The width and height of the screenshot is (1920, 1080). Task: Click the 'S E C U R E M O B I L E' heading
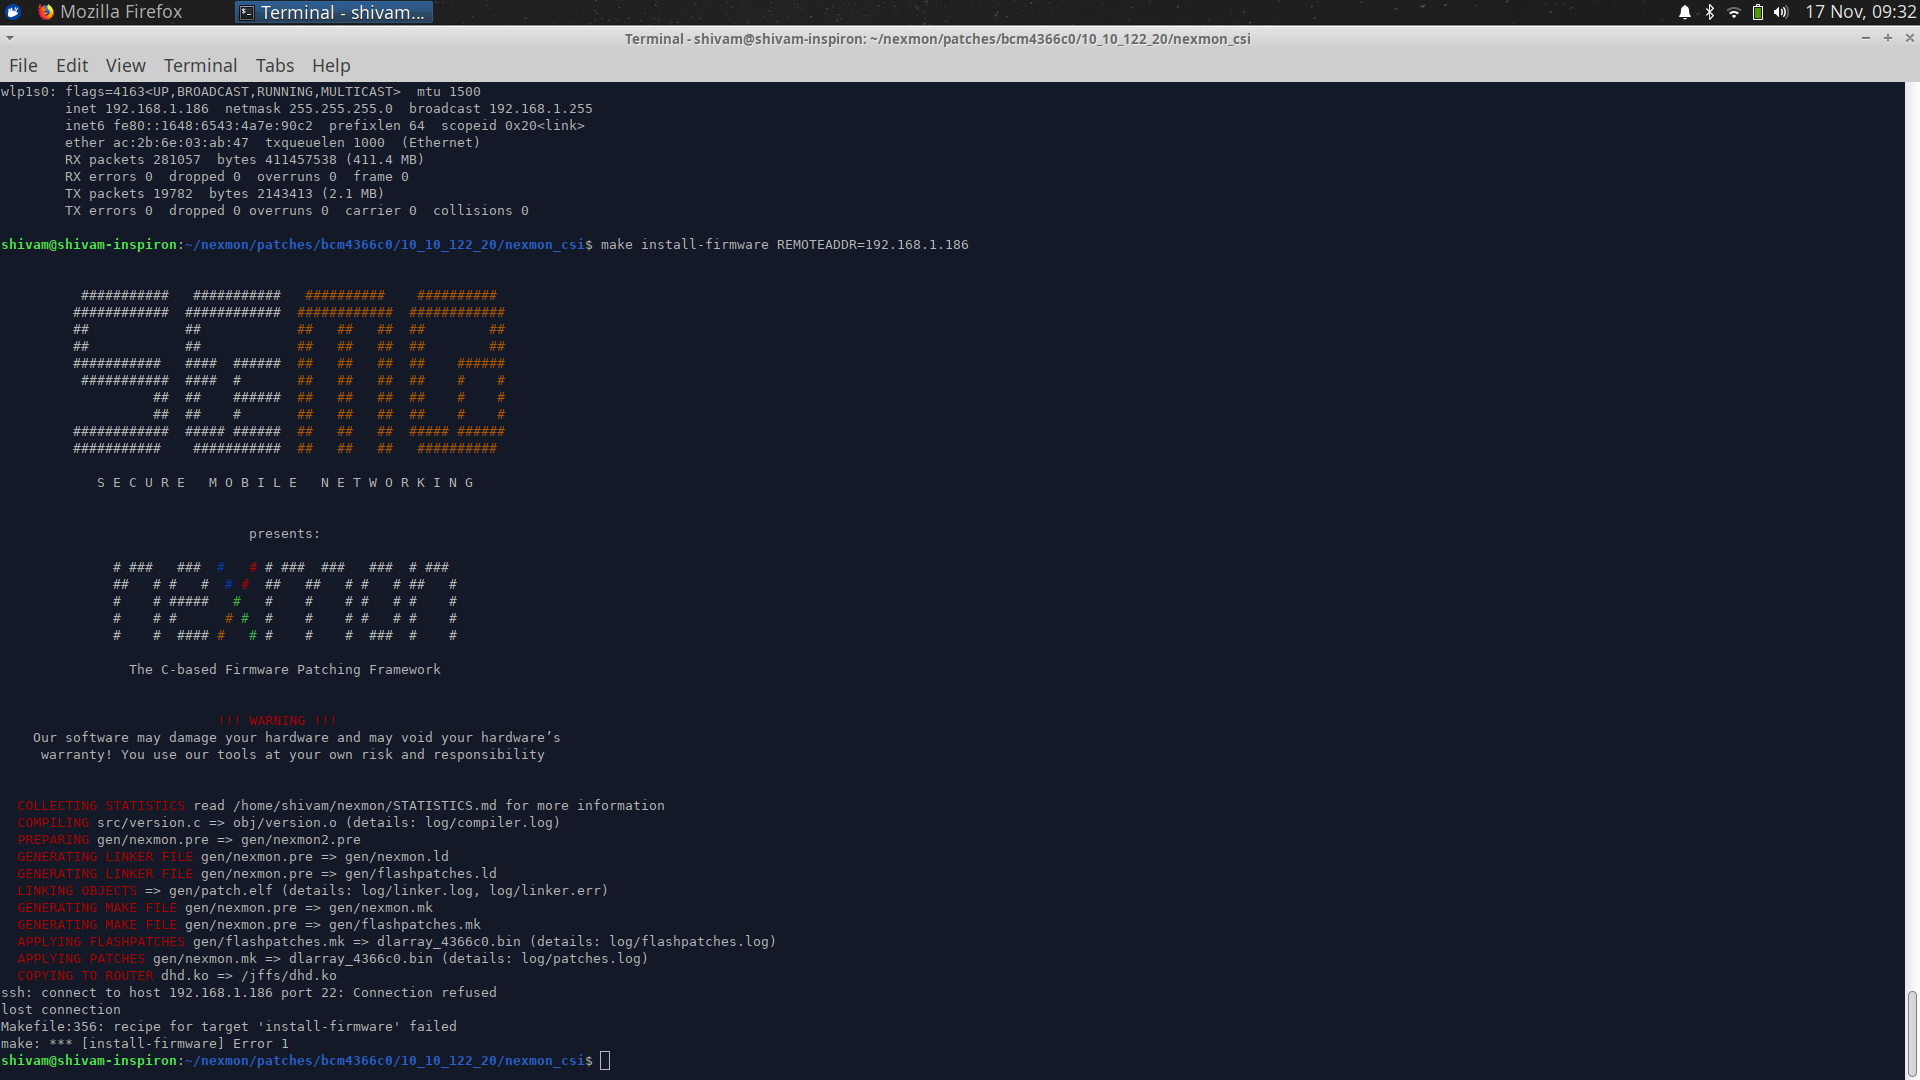(285, 483)
